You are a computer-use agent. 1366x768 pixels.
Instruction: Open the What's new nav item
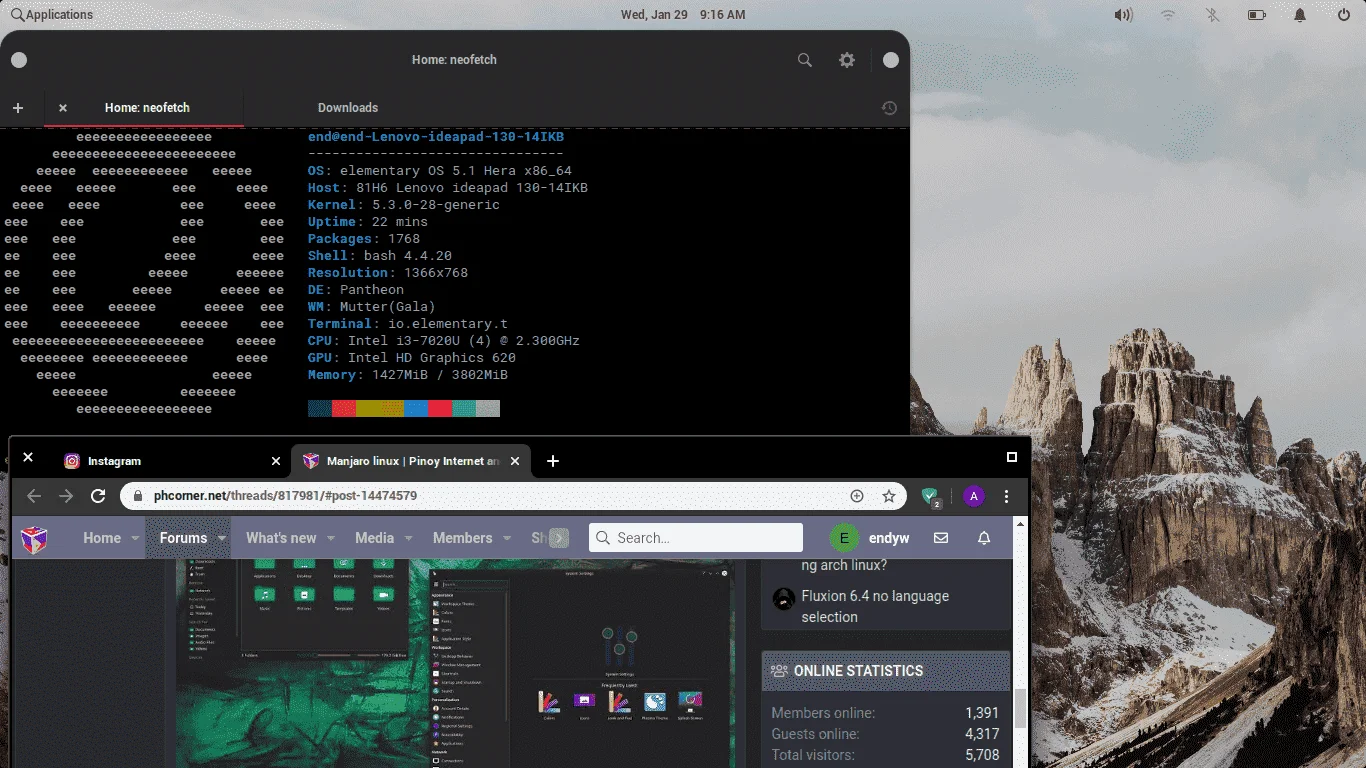click(281, 538)
